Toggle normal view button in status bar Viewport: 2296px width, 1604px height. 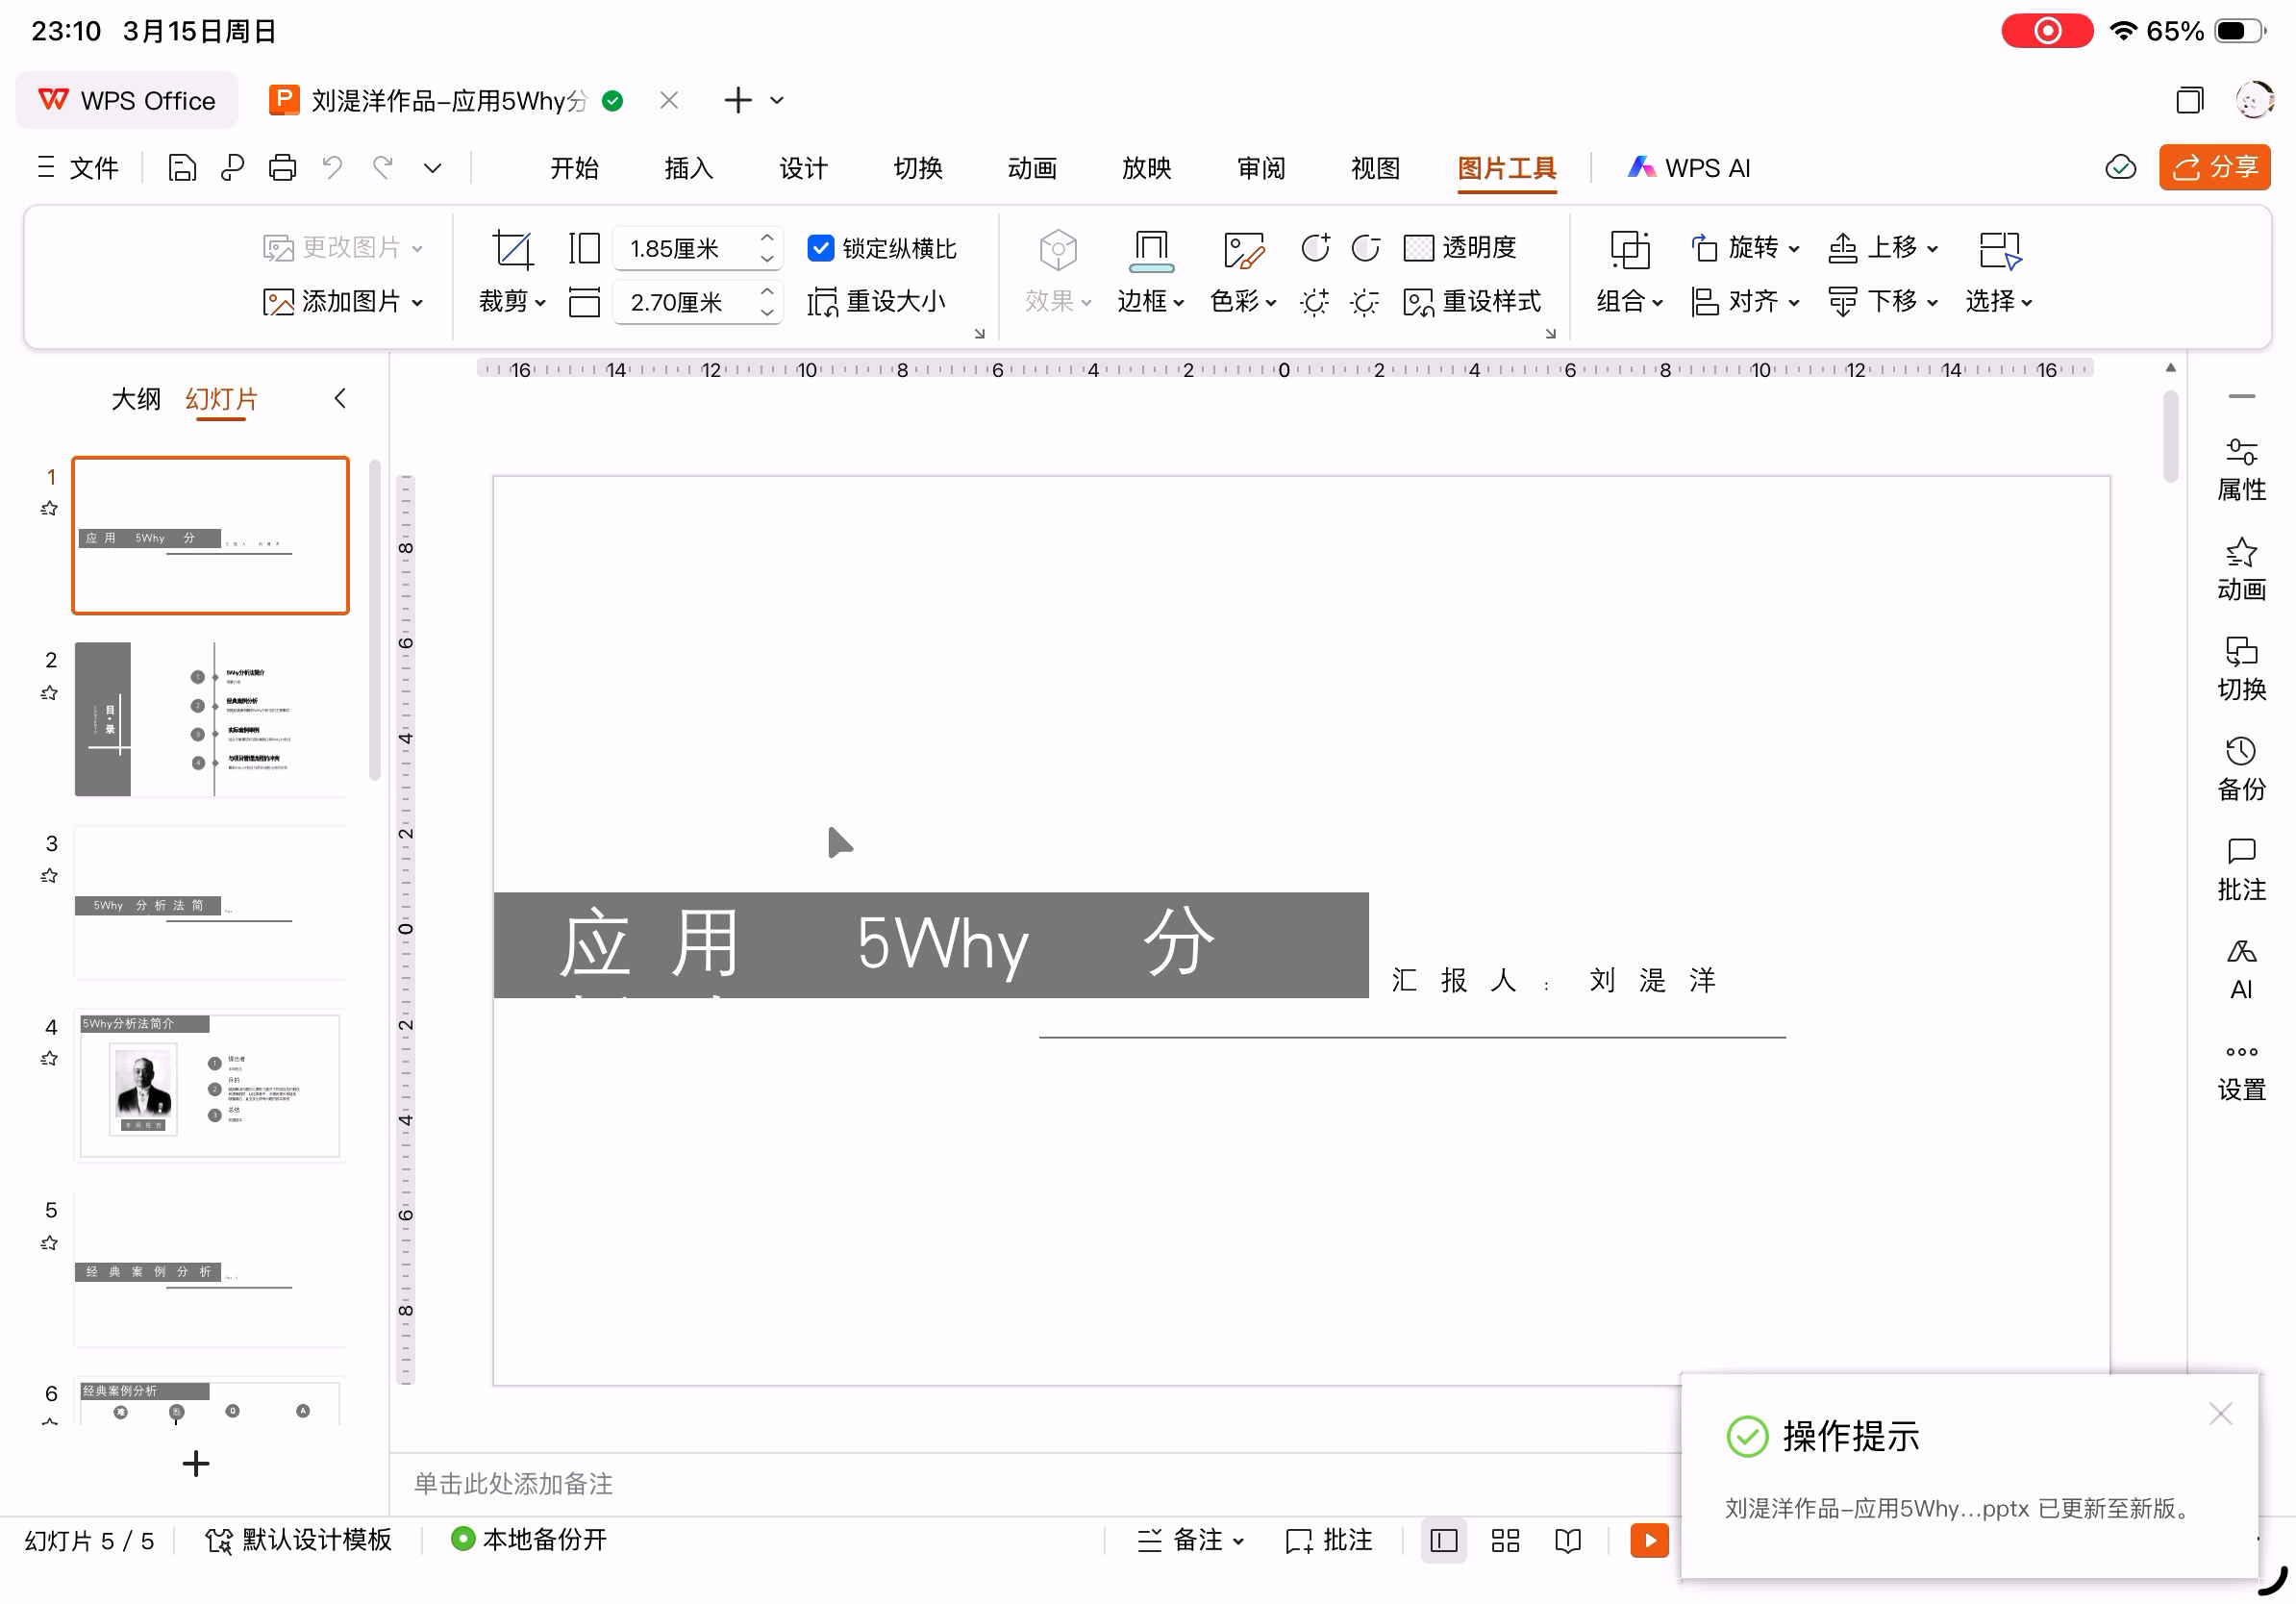1443,1540
